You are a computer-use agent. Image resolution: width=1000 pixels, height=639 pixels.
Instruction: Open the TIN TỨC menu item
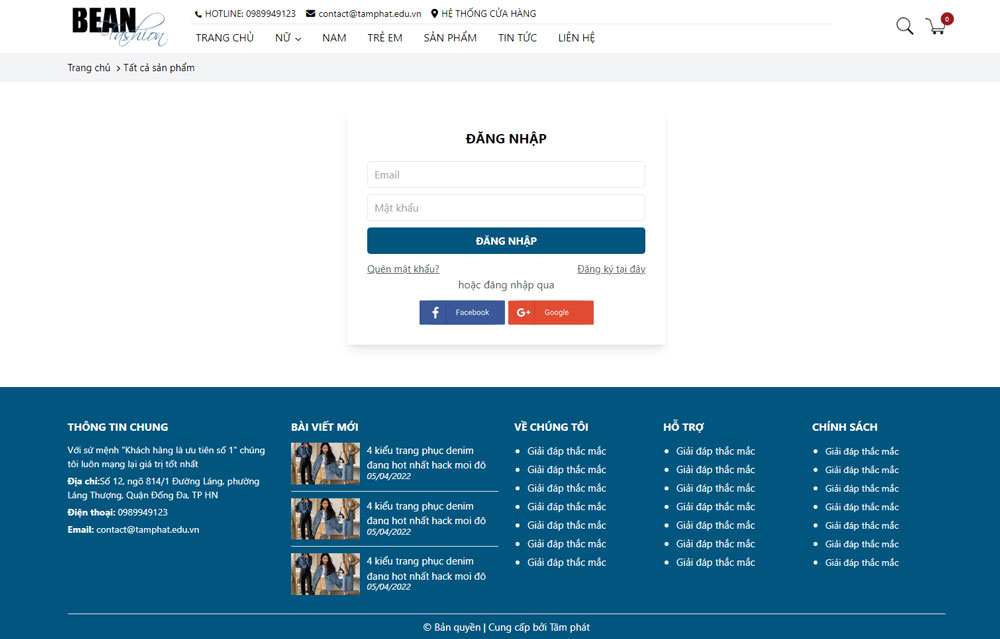pyautogui.click(x=517, y=38)
